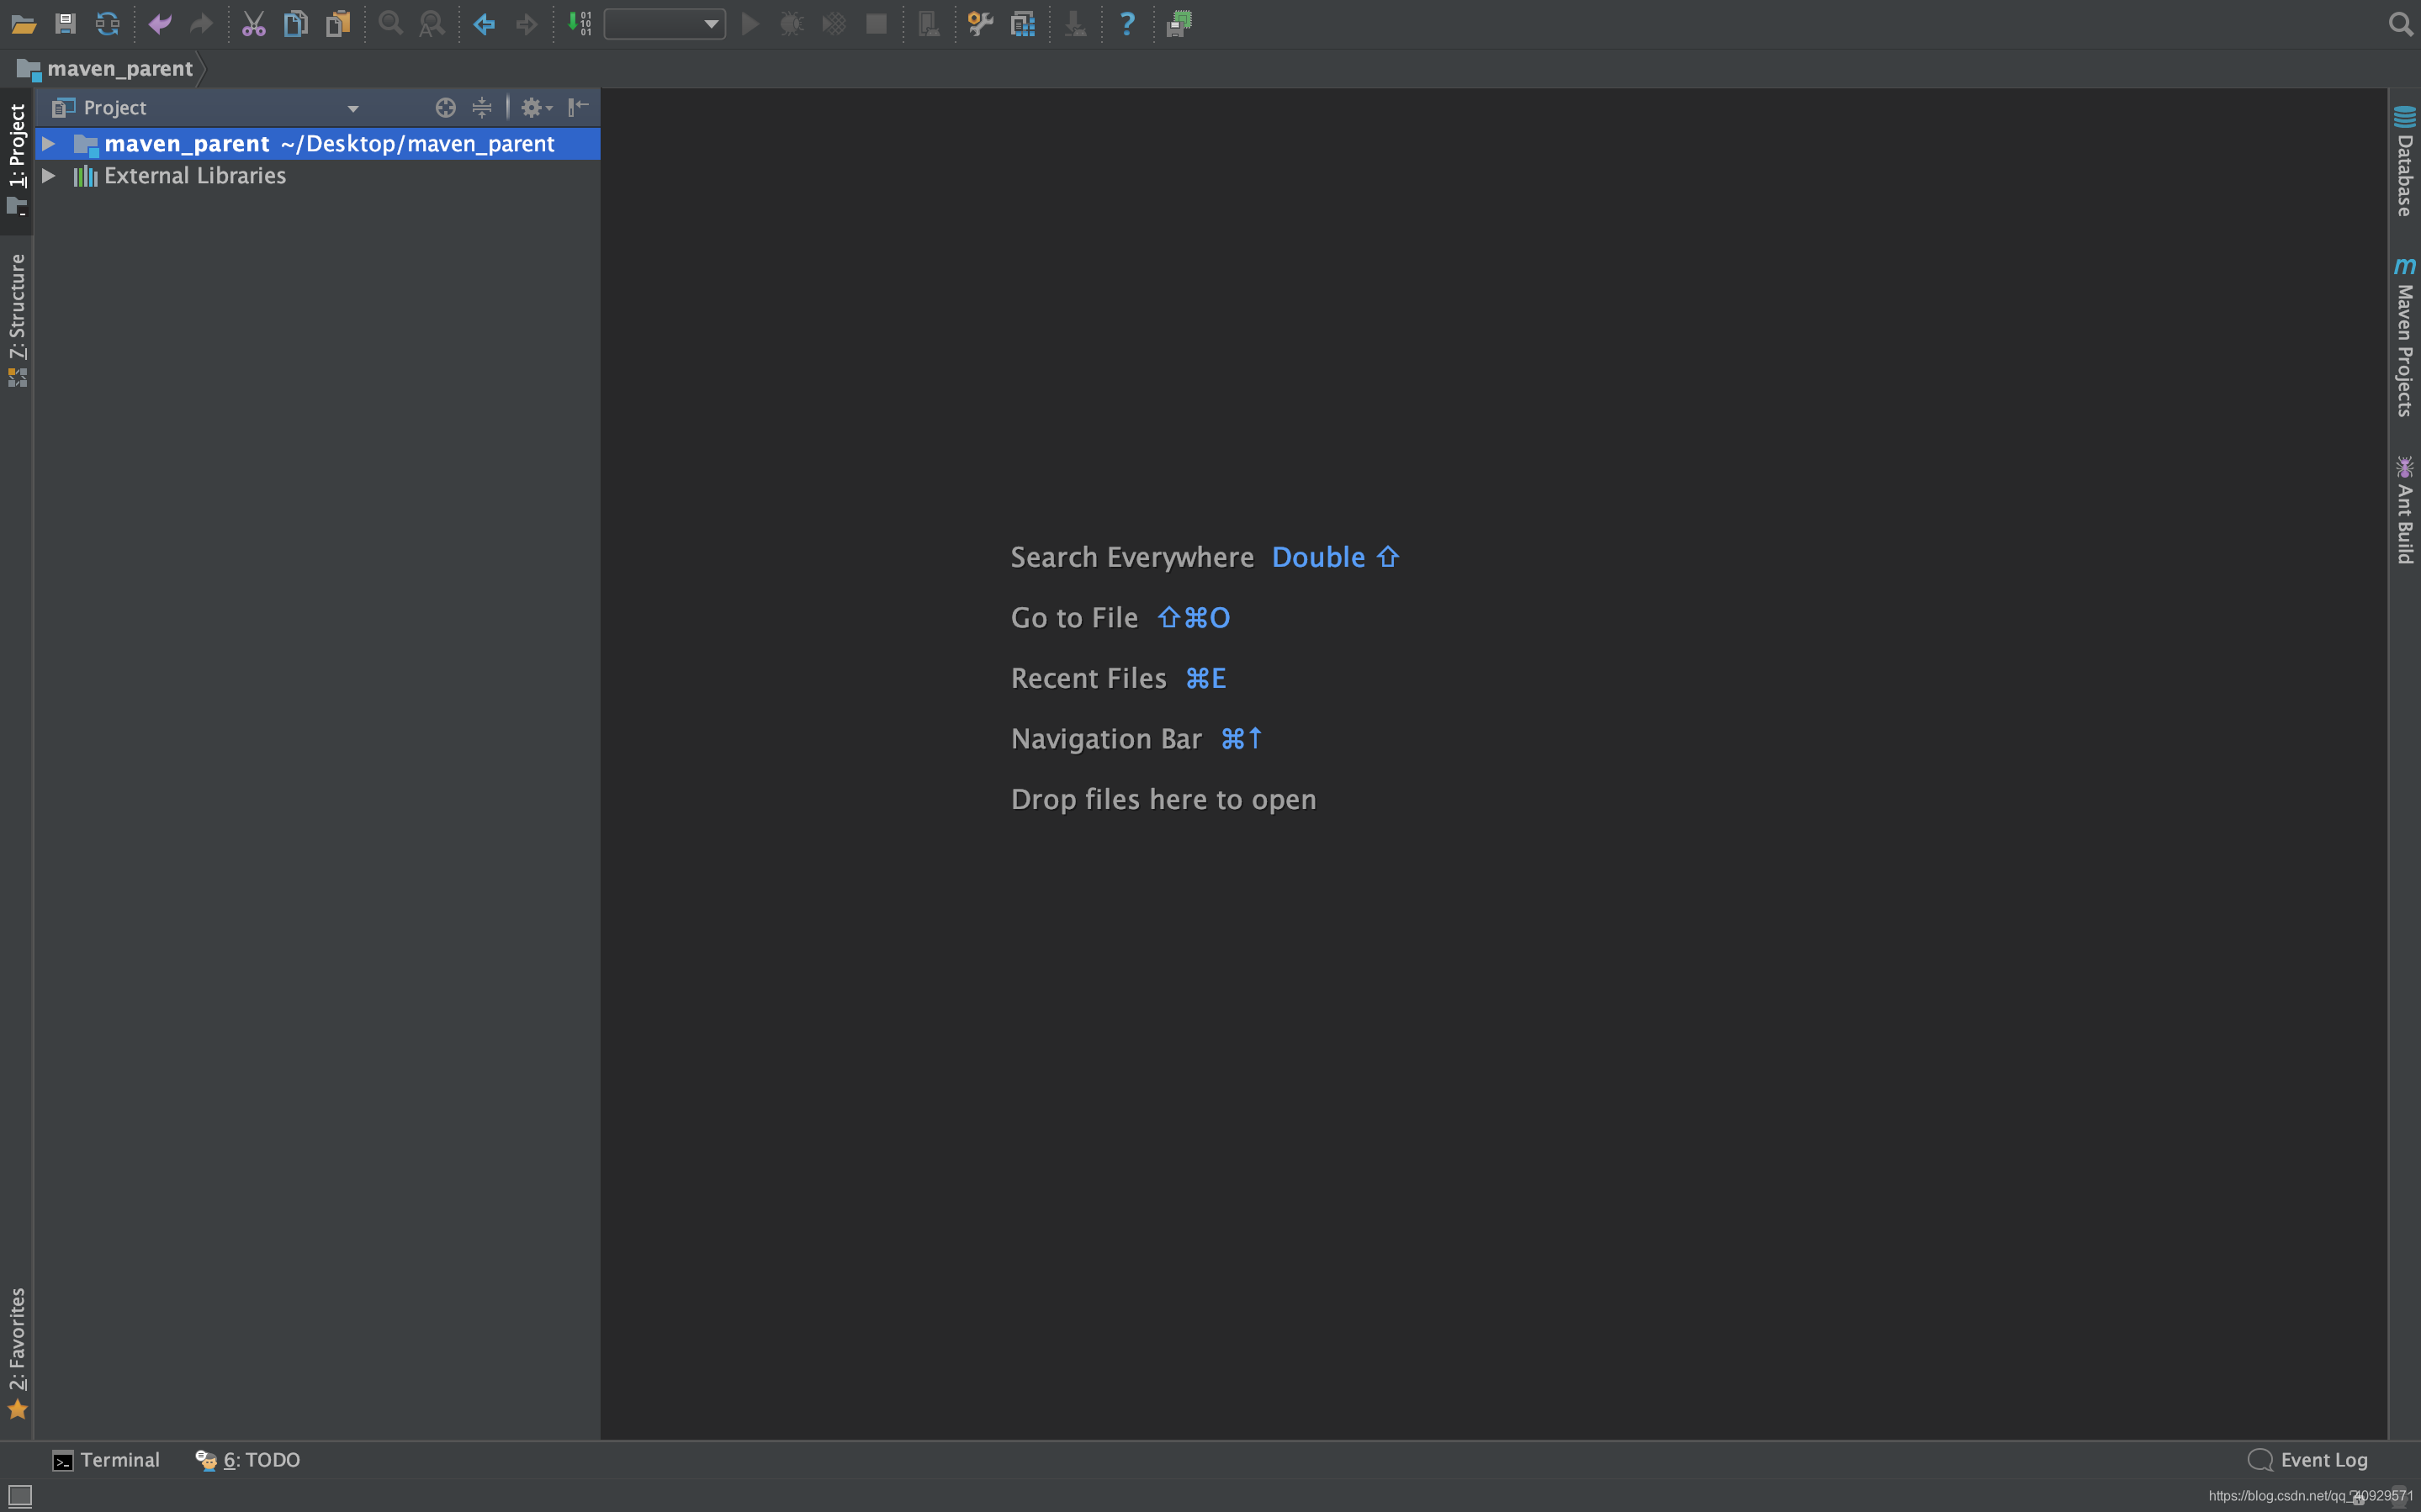Click the Help question mark icon
The image size is (2421, 1512).
click(x=1127, y=24)
